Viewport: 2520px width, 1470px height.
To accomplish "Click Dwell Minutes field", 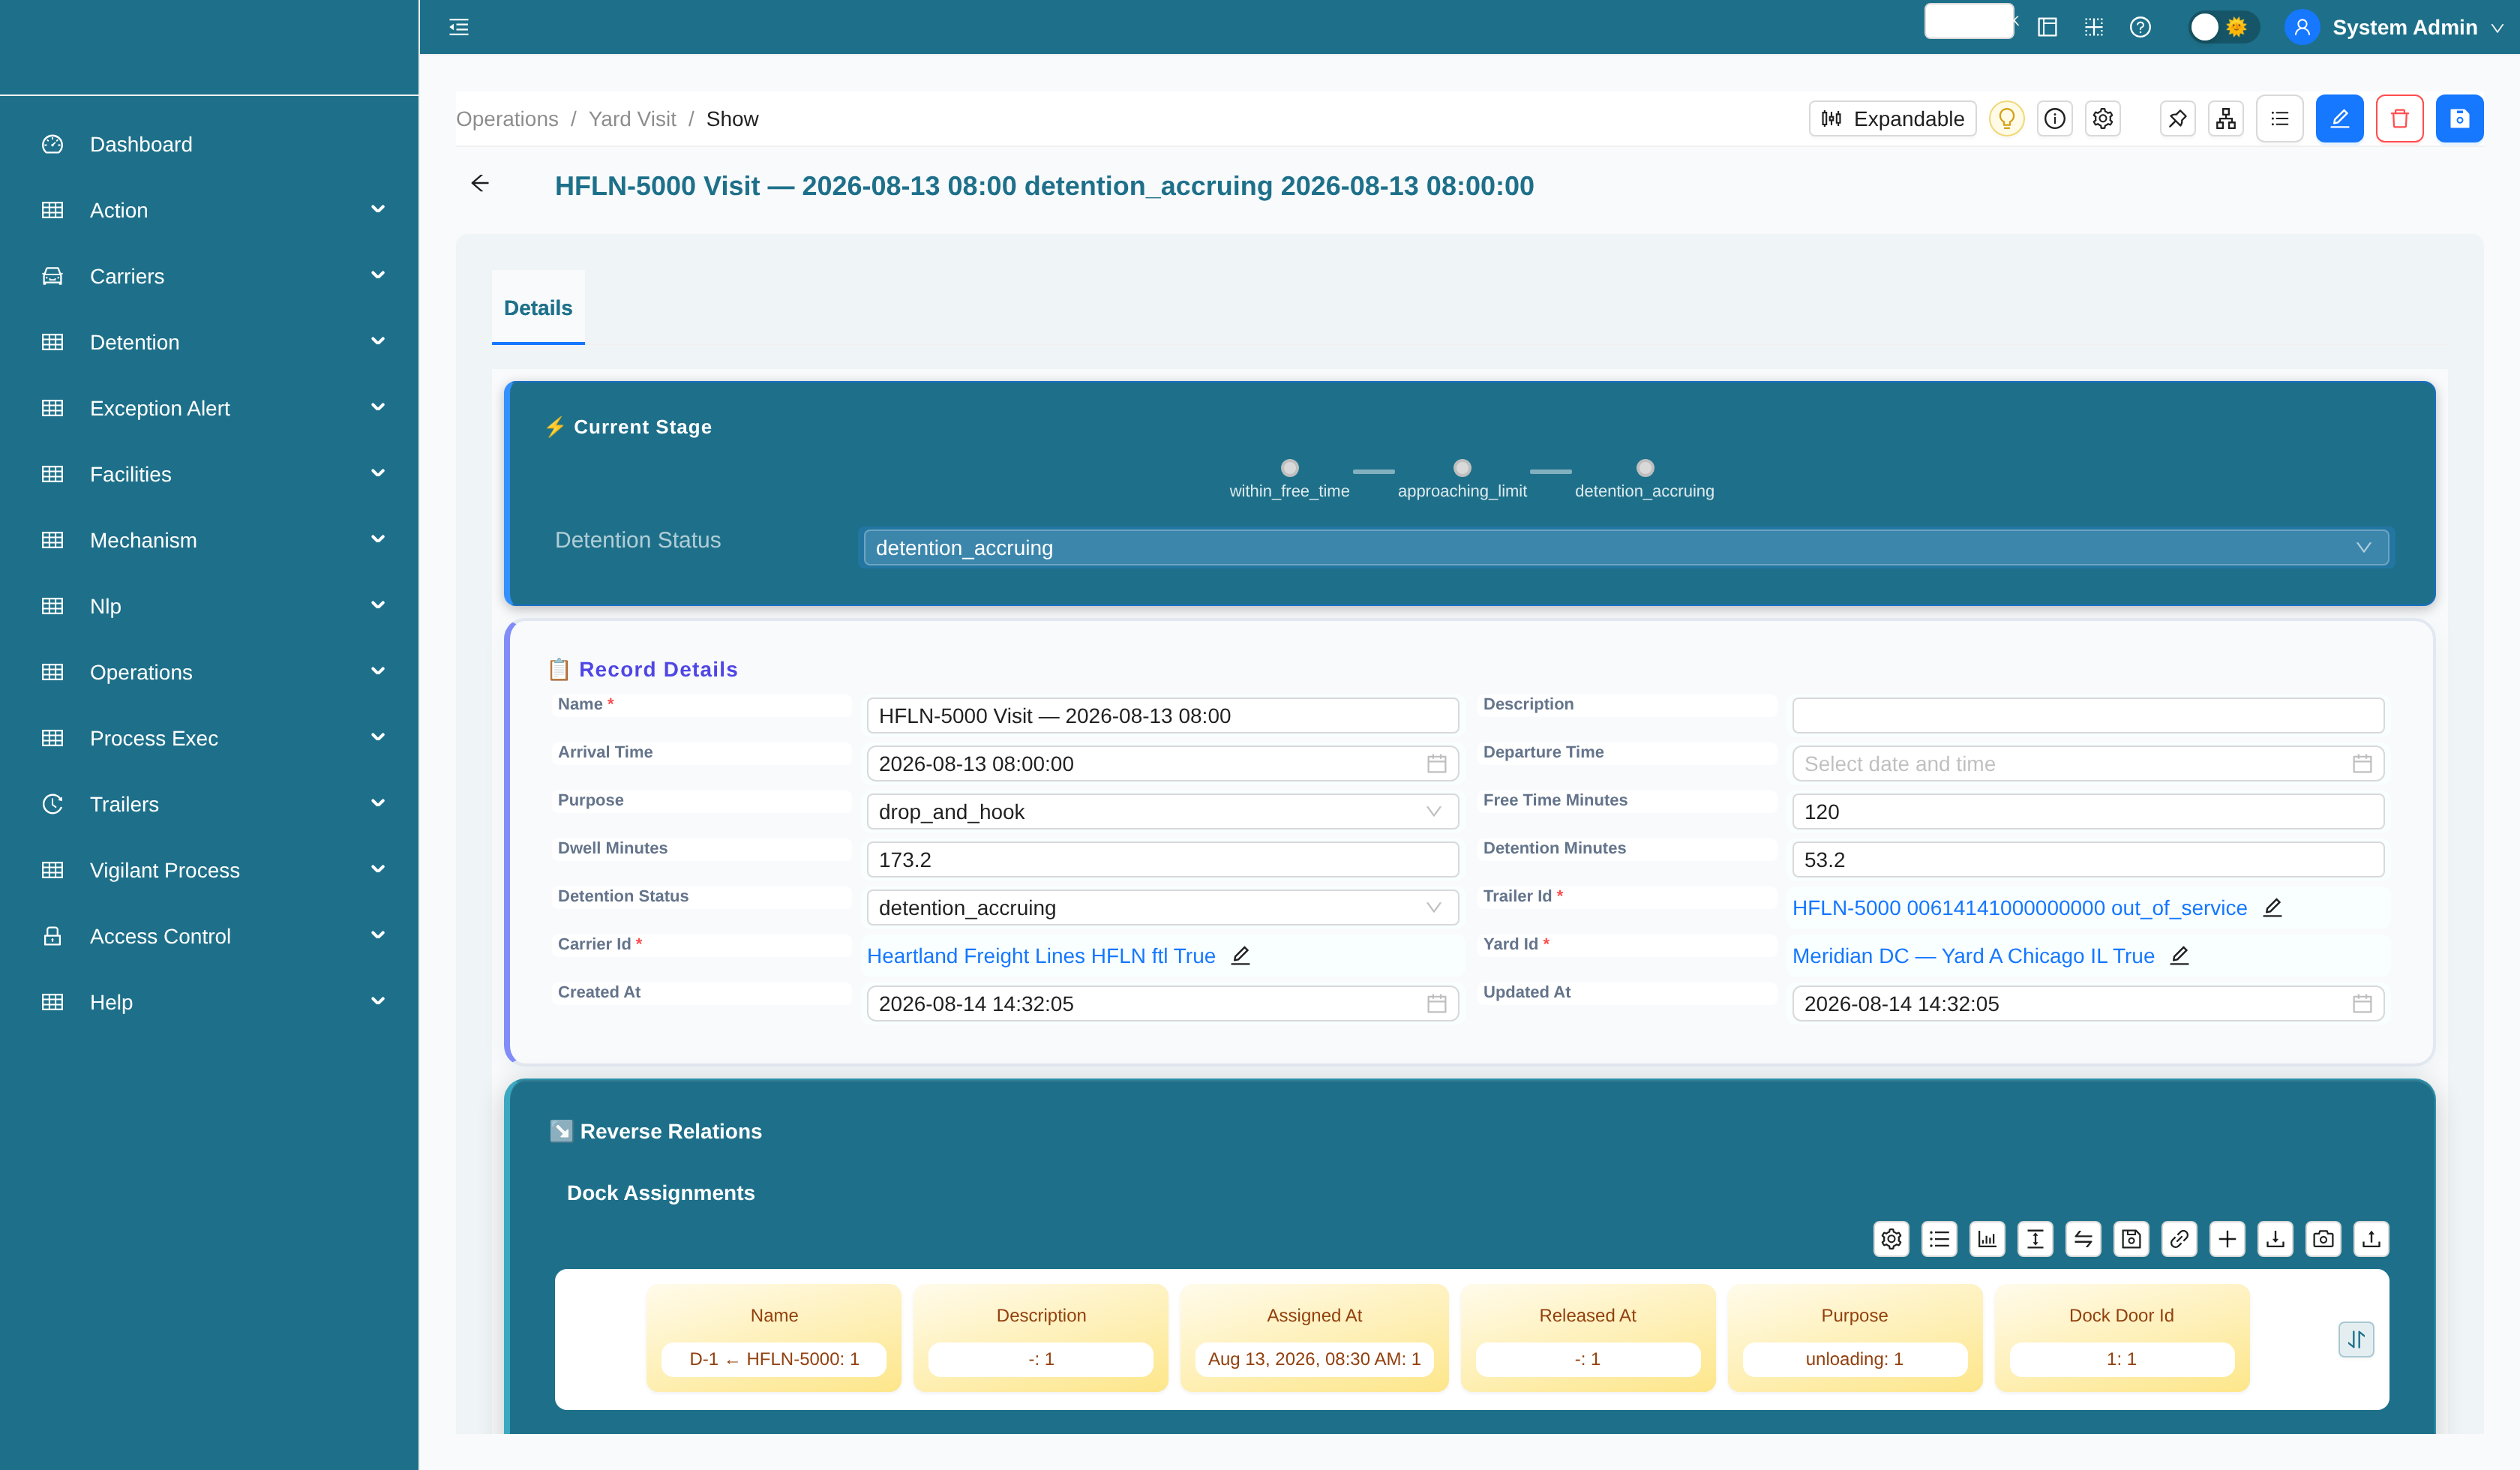I will pos(1162,860).
